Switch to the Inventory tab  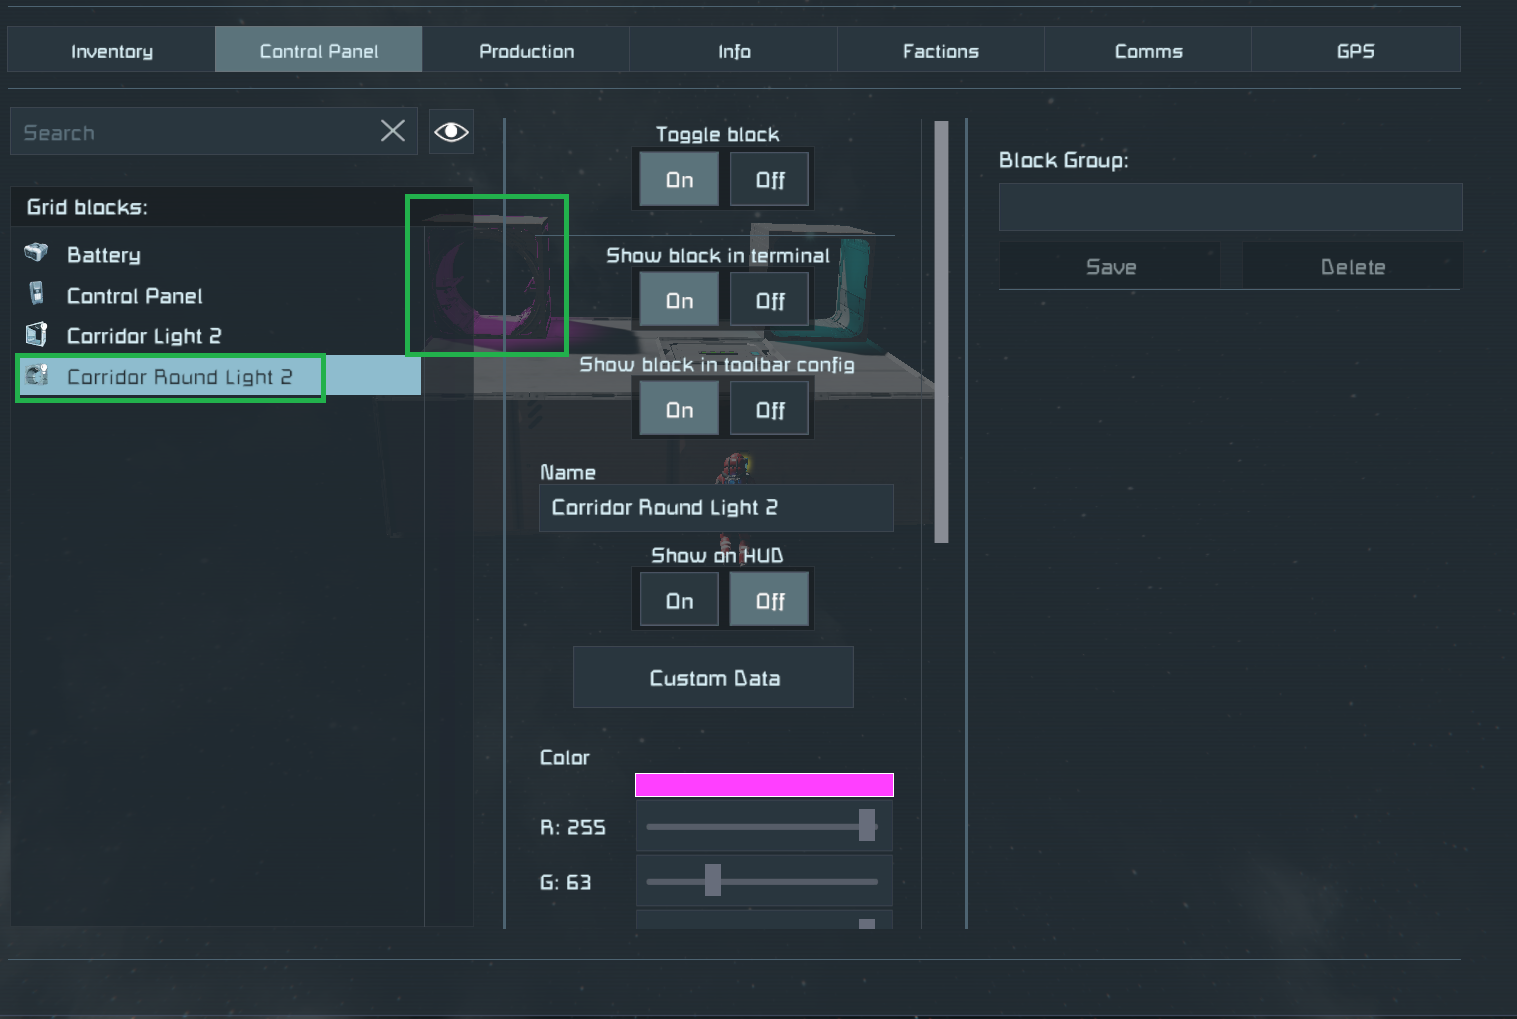coord(112,51)
